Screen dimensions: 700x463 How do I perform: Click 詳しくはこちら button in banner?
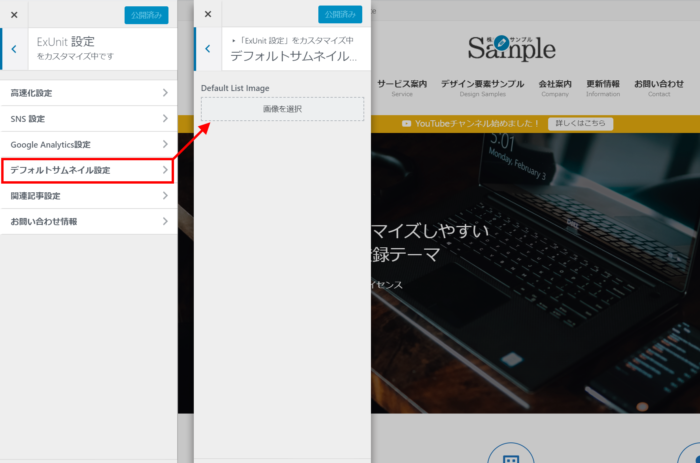[x=580, y=123]
